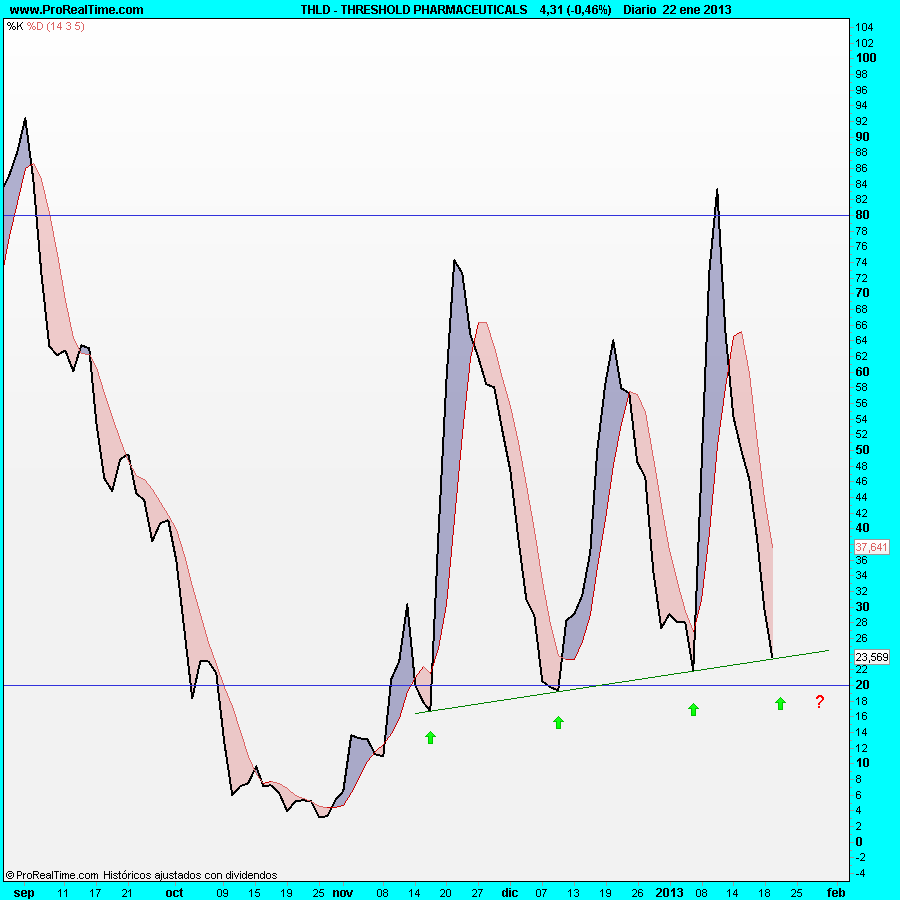
Task: Select the THLD - THRESHOLD PHARMACEUTICALS title
Action: click(x=414, y=10)
